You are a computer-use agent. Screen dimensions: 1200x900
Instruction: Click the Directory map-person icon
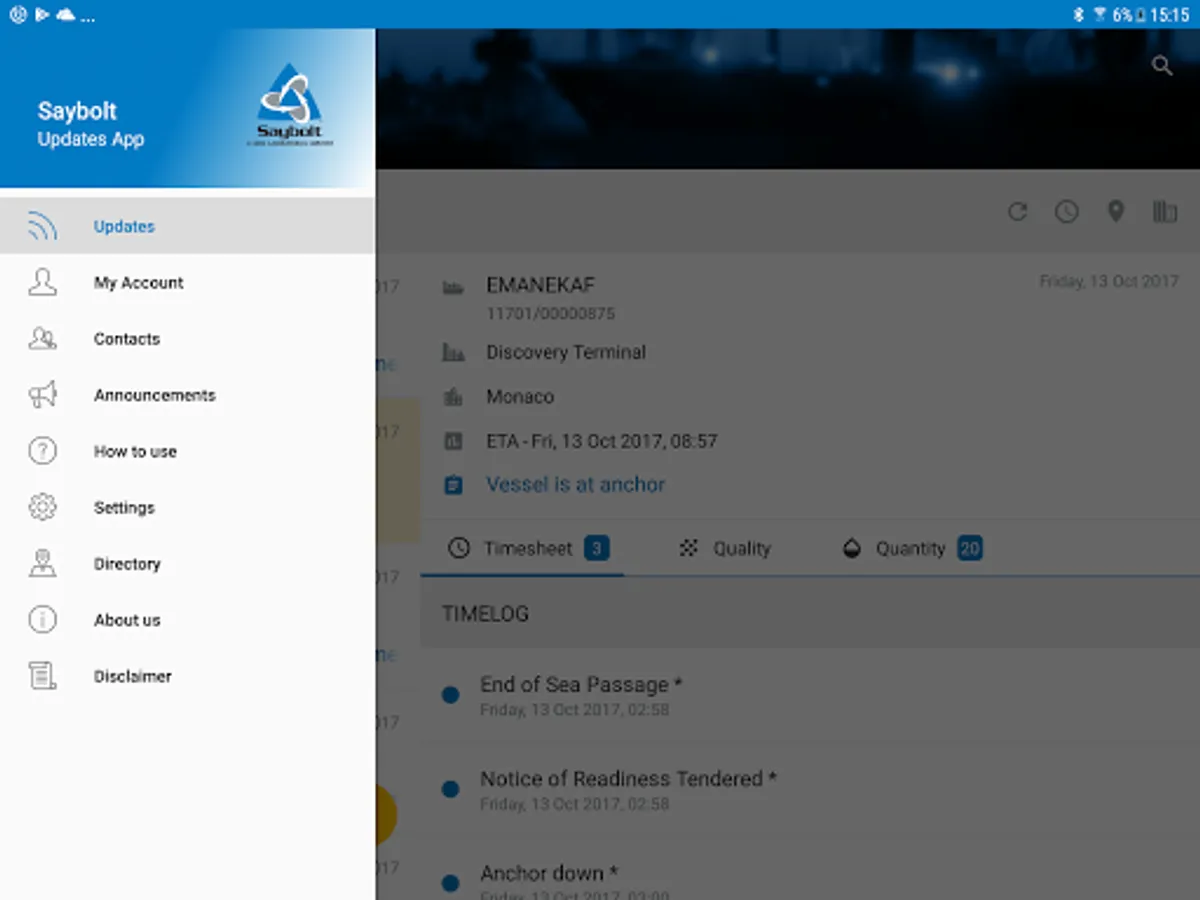click(x=42, y=564)
